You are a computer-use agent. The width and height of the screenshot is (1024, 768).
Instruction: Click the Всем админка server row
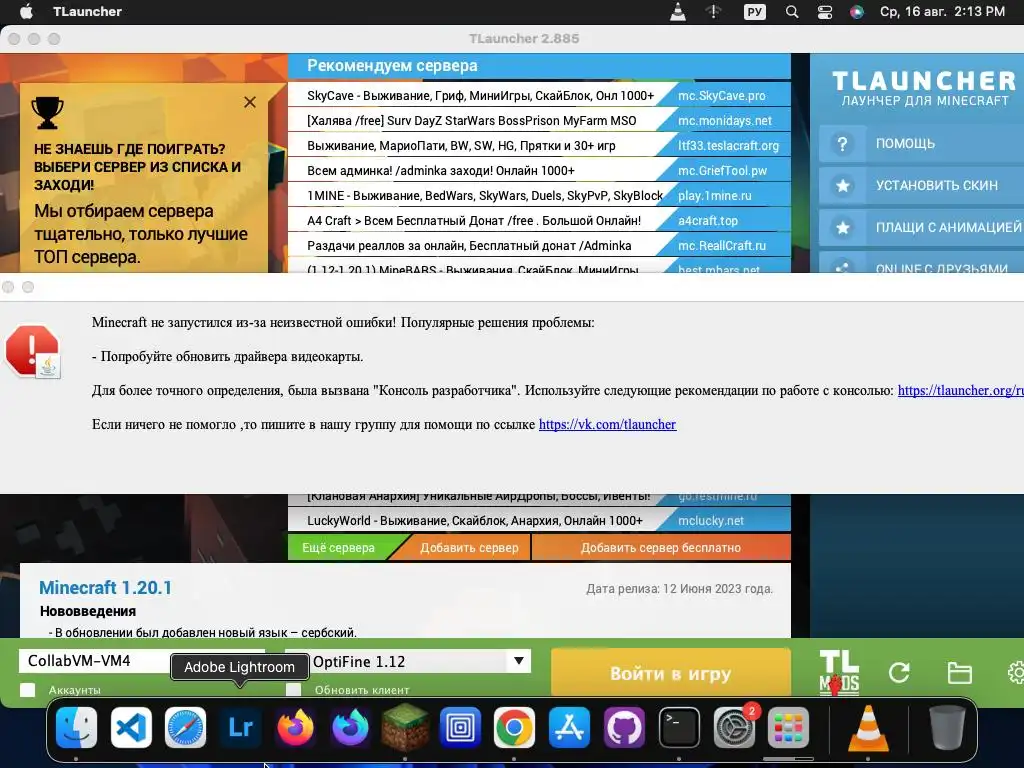(441, 170)
